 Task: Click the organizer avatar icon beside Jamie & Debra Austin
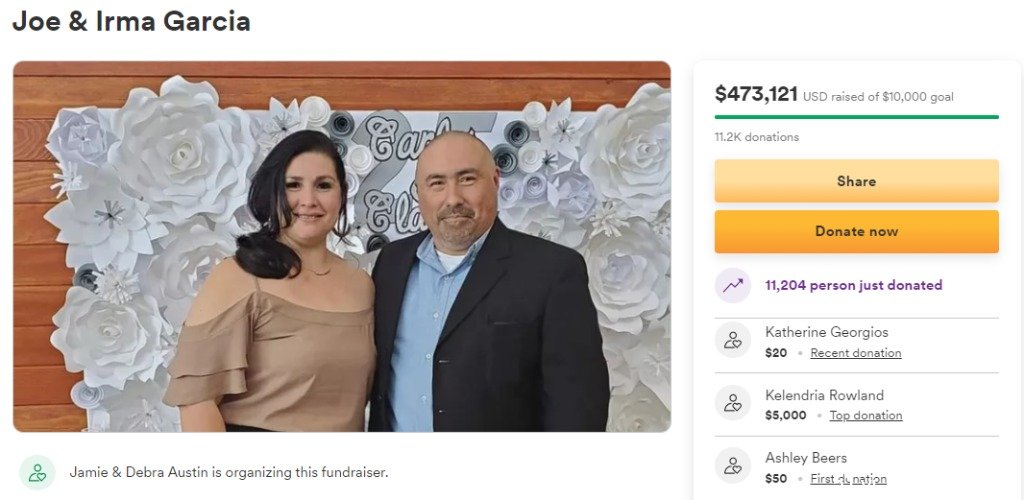coord(37,473)
